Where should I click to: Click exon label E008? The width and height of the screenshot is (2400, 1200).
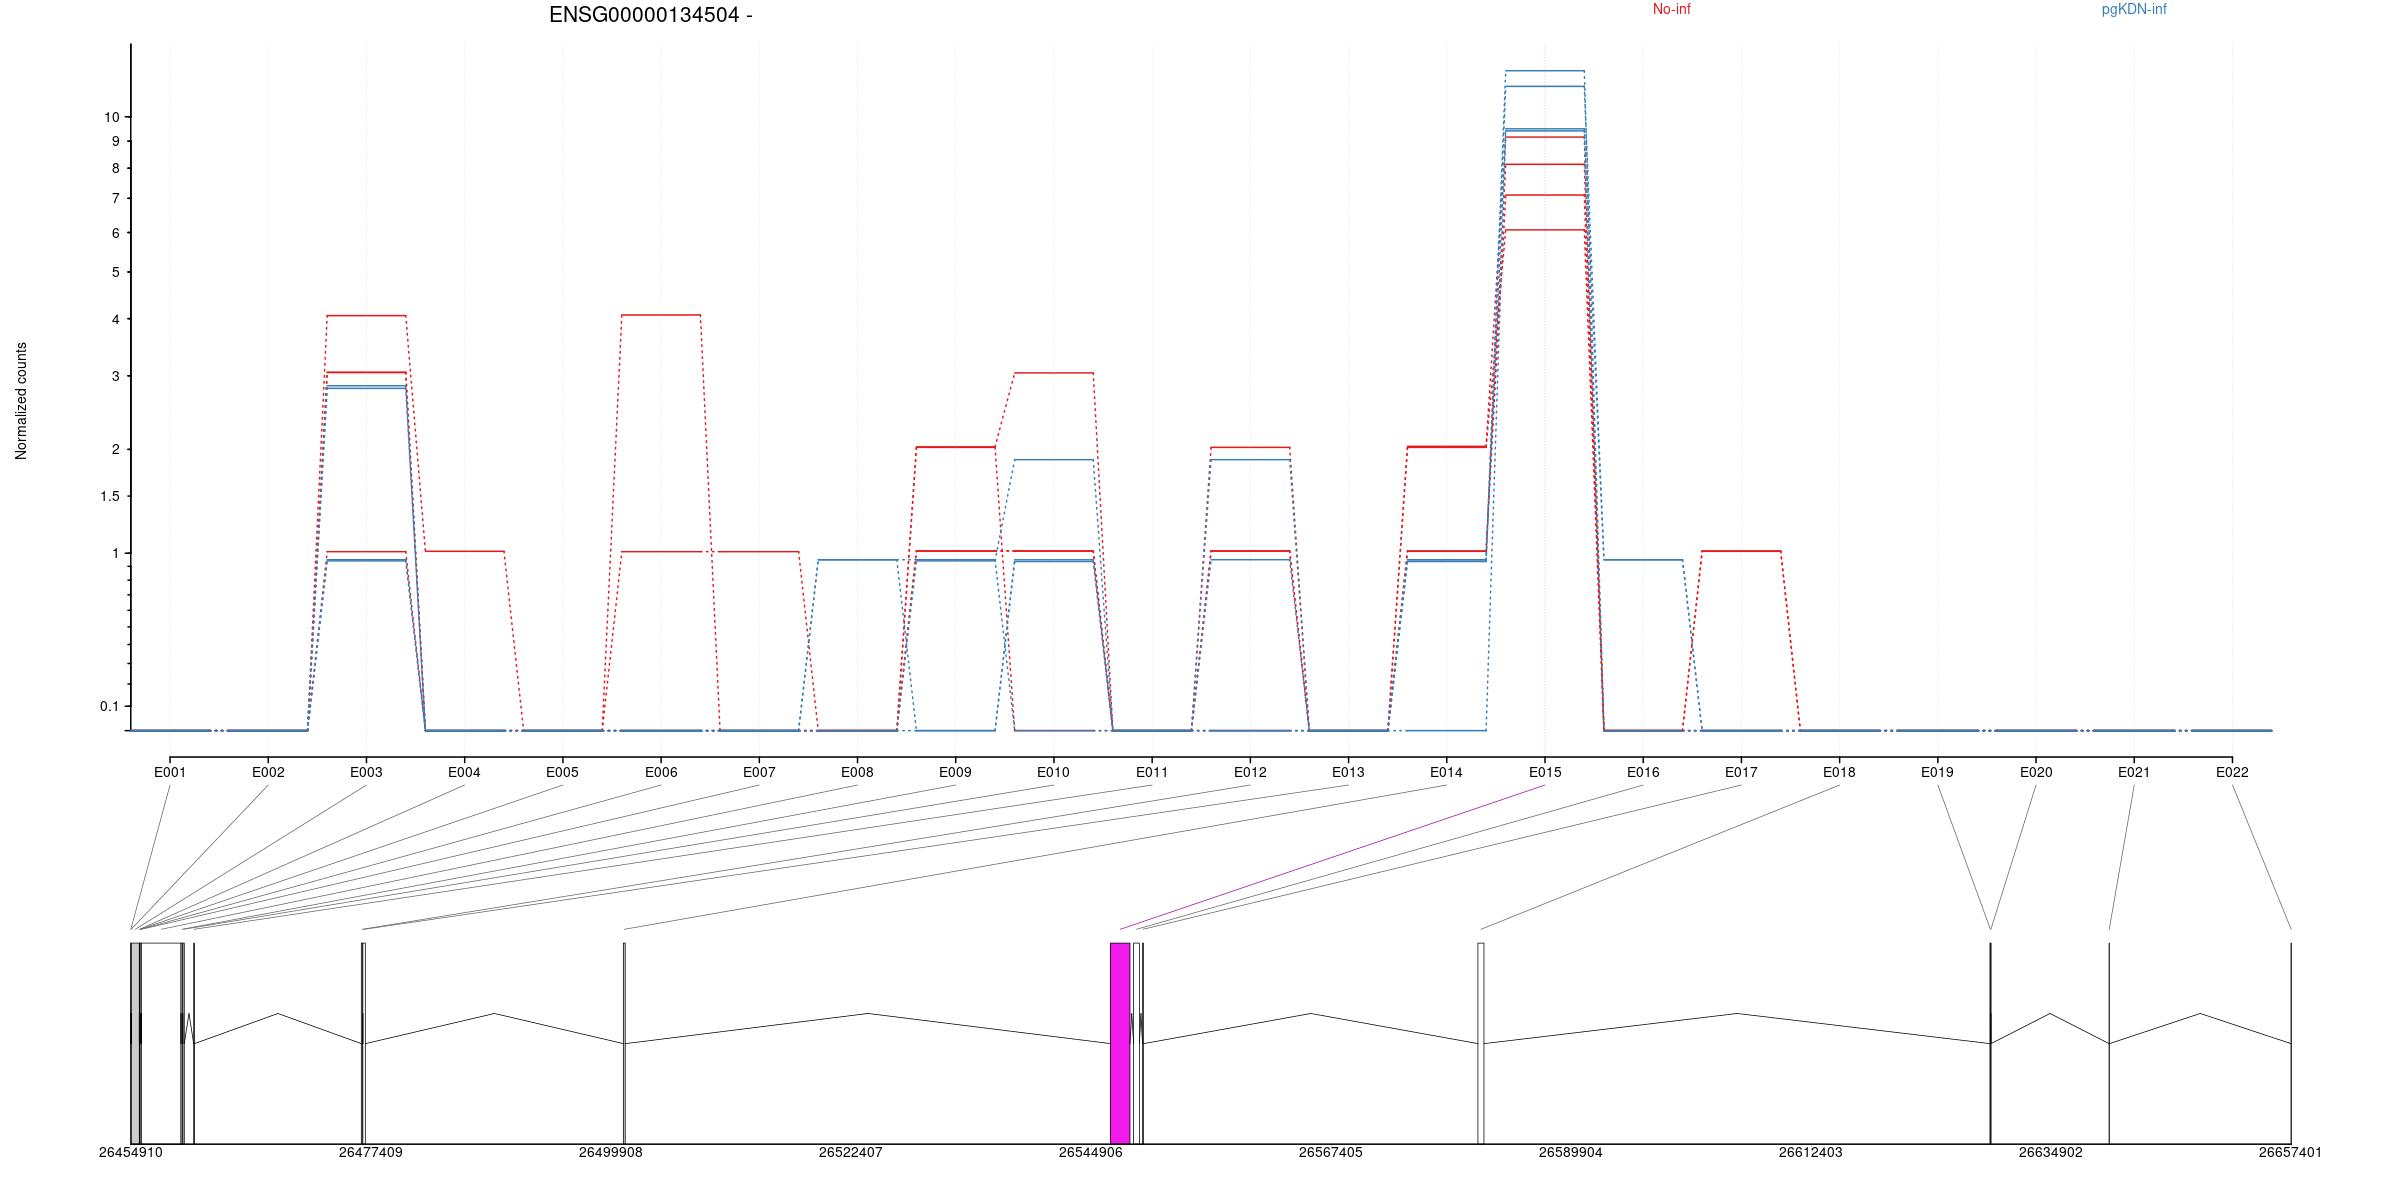pos(857,772)
